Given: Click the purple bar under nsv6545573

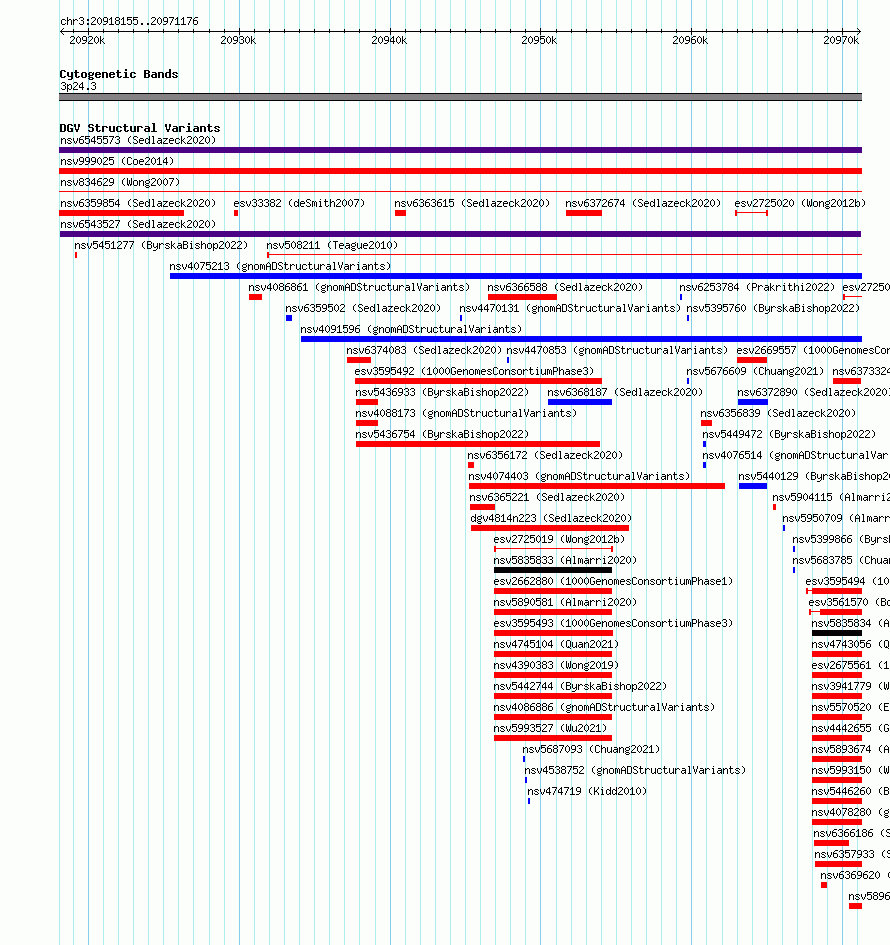Looking at the screenshot, I should click(x=460, y=150).
